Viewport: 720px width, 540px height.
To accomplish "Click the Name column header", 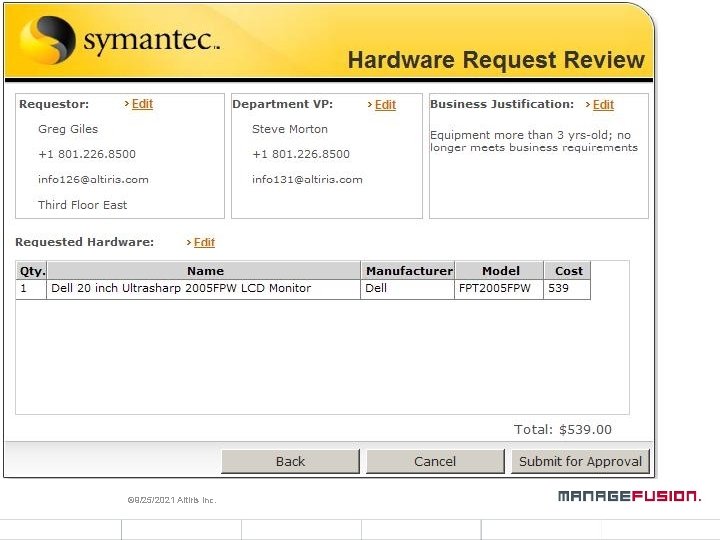I will [204, 271].
